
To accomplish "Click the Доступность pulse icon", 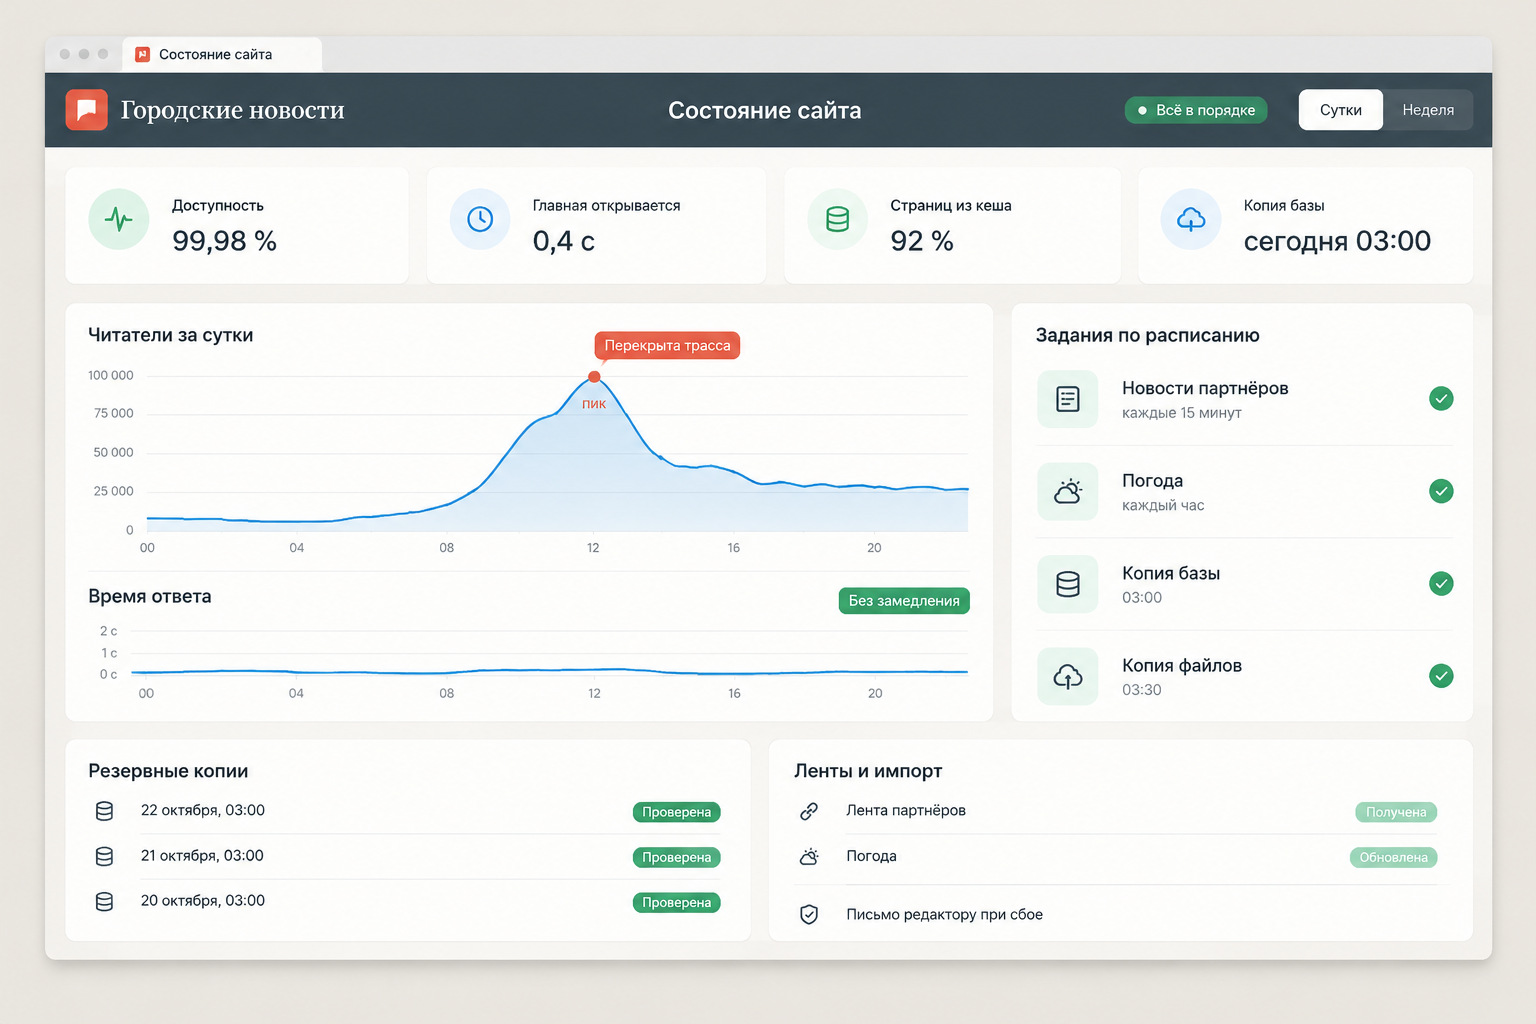I will [x=118, y=219].
